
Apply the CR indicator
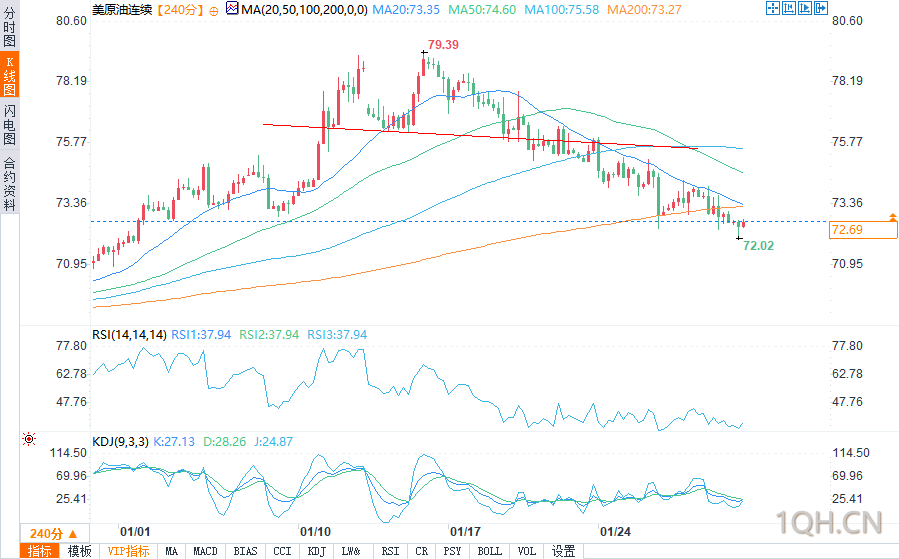[421, 551]
